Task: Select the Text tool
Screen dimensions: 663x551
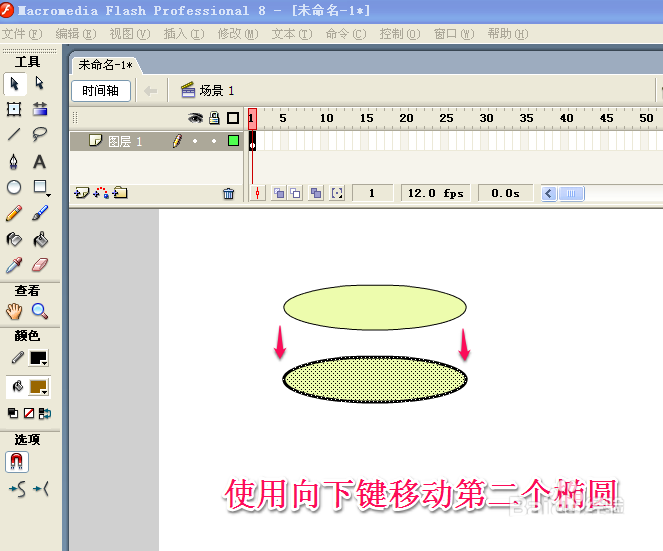Action: click(x=40, y=162)
